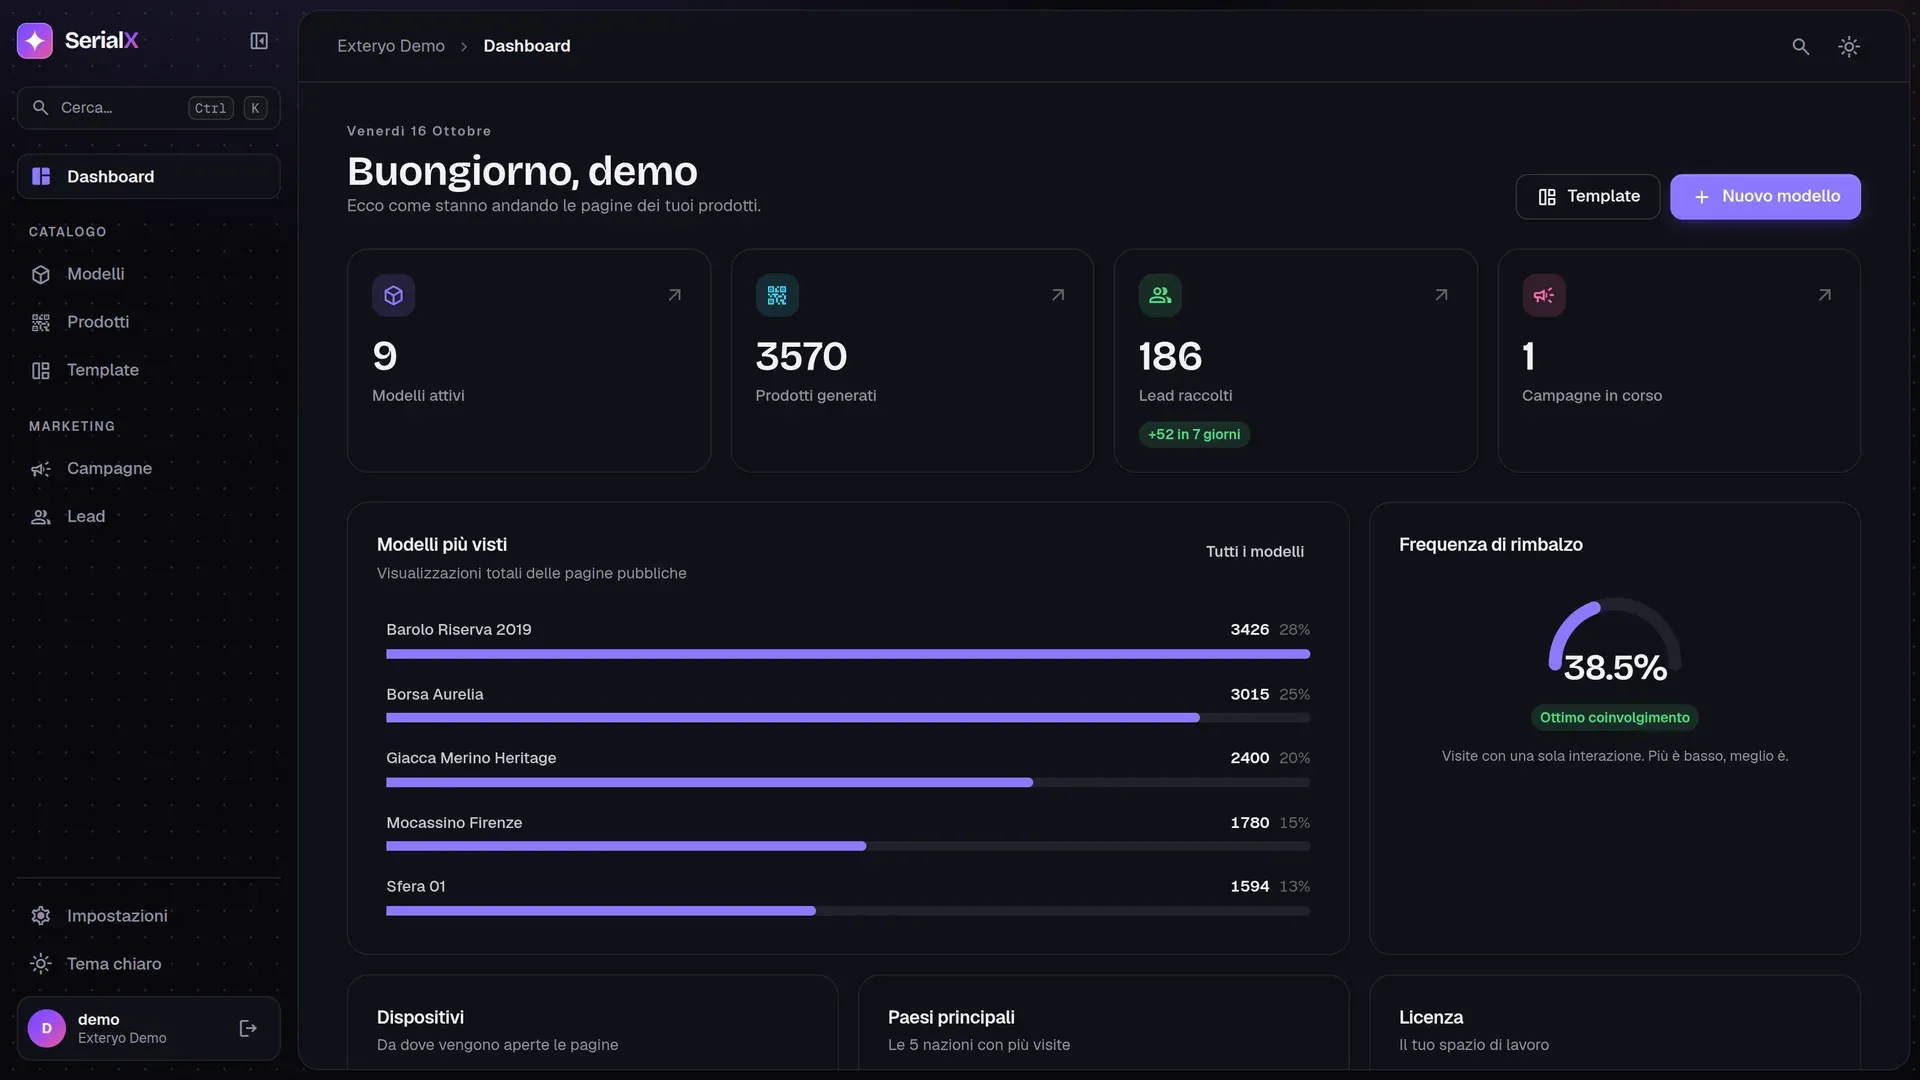
Task: Click the Prodotti generati QR icon
Action: (777, 295)
